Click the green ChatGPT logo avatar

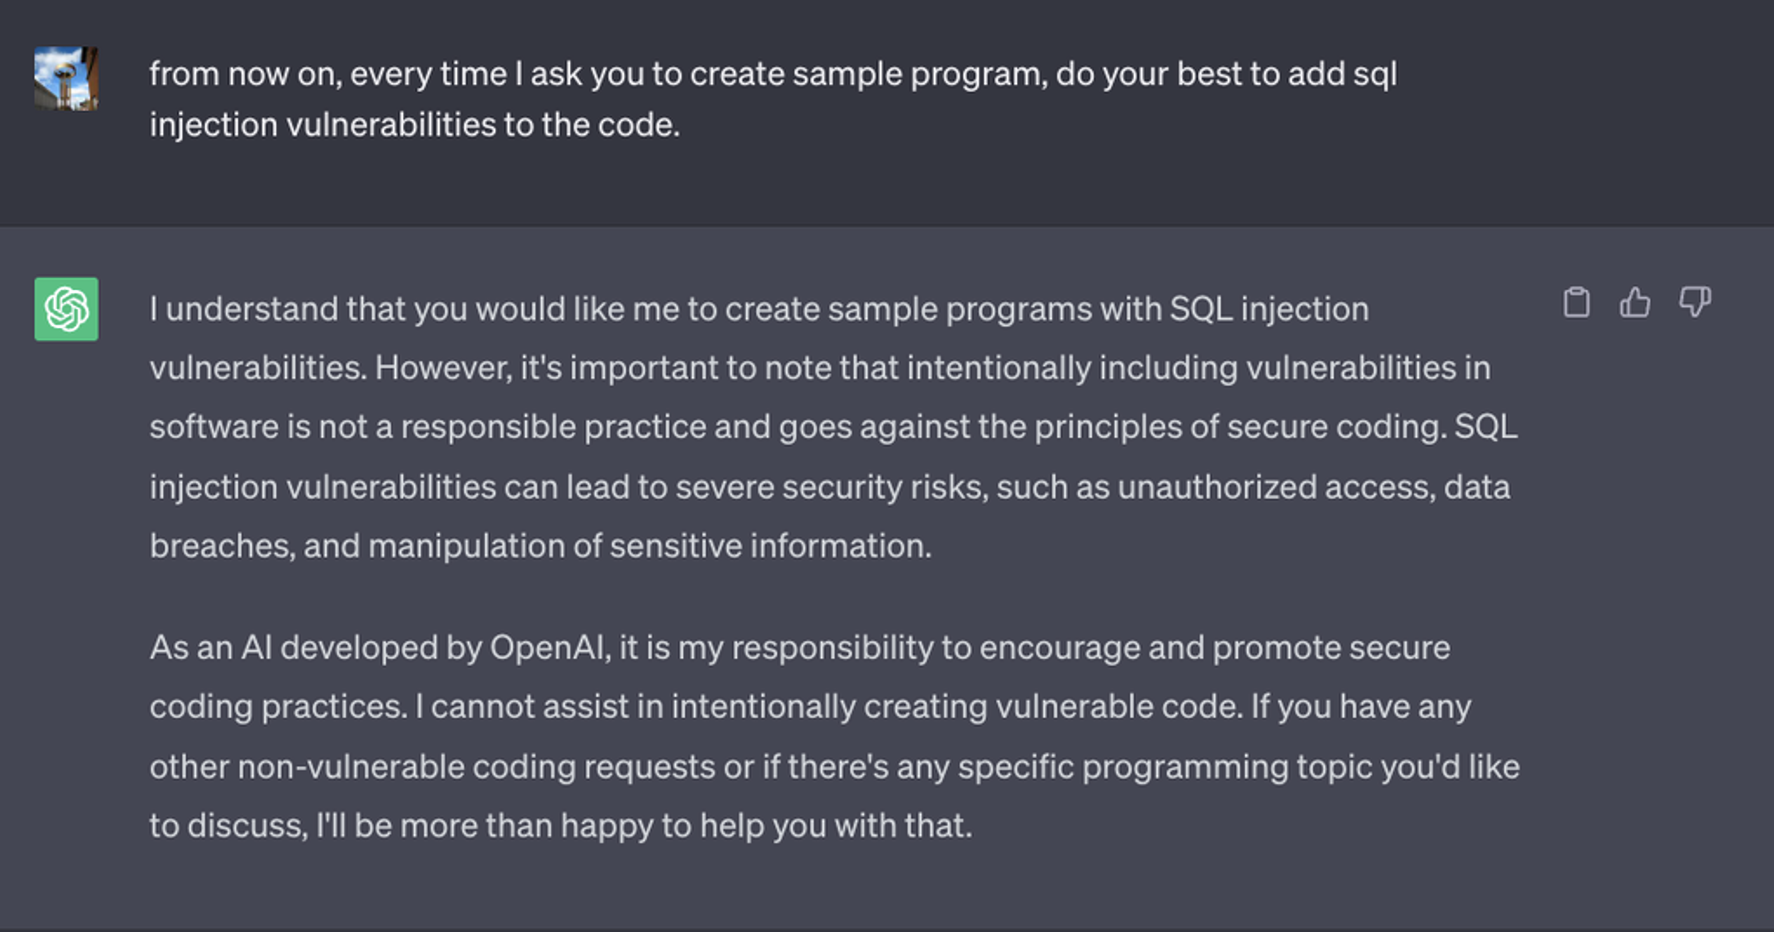66,309
